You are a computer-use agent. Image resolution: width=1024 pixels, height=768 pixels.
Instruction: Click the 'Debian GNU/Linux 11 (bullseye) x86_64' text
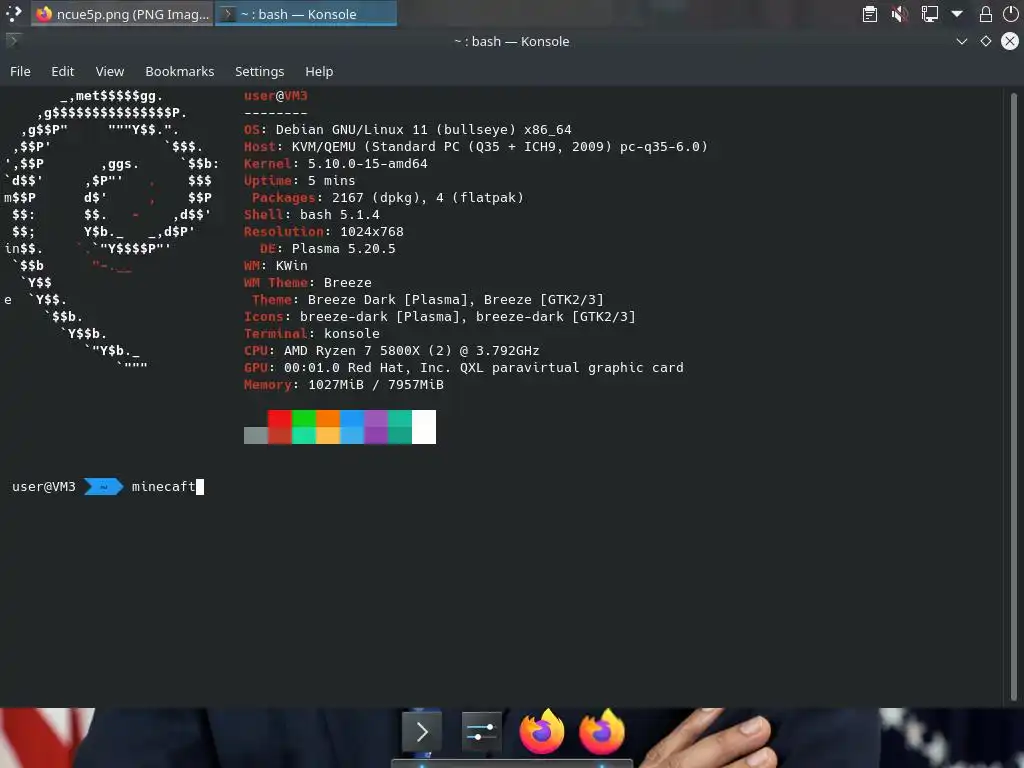tap(423, 130)
